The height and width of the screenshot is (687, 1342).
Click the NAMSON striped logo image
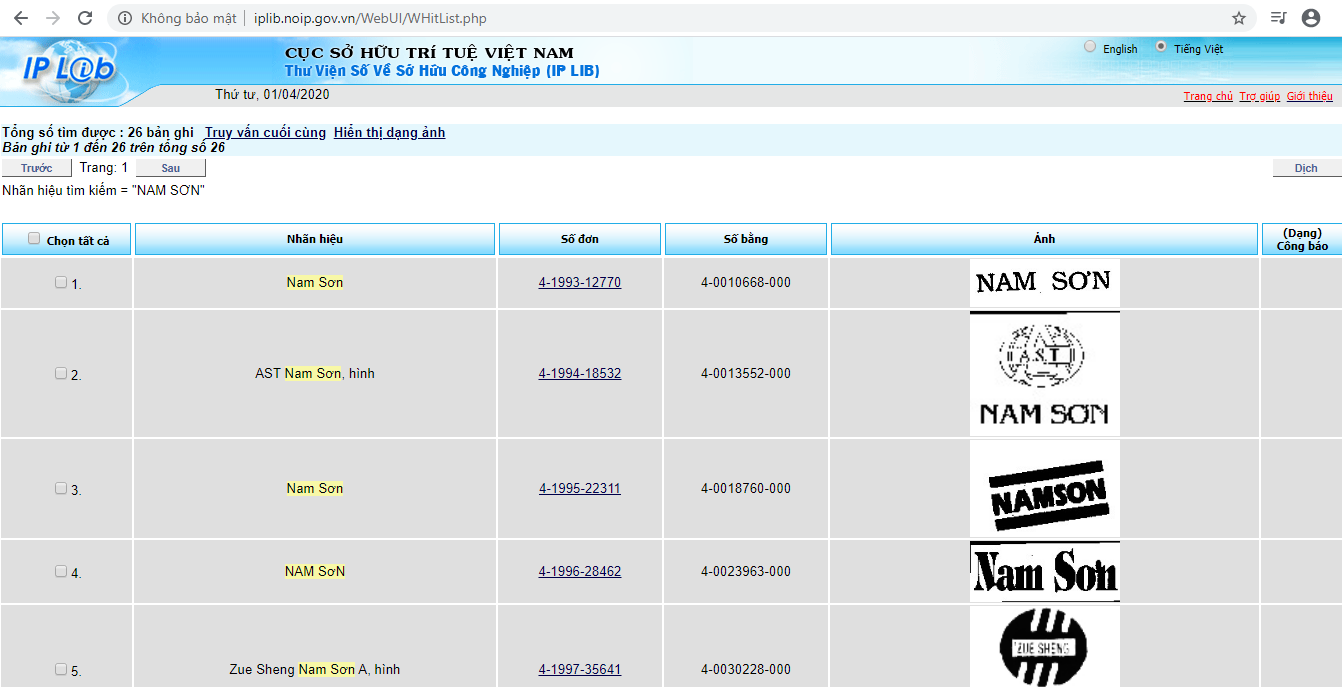[1045, 489]
